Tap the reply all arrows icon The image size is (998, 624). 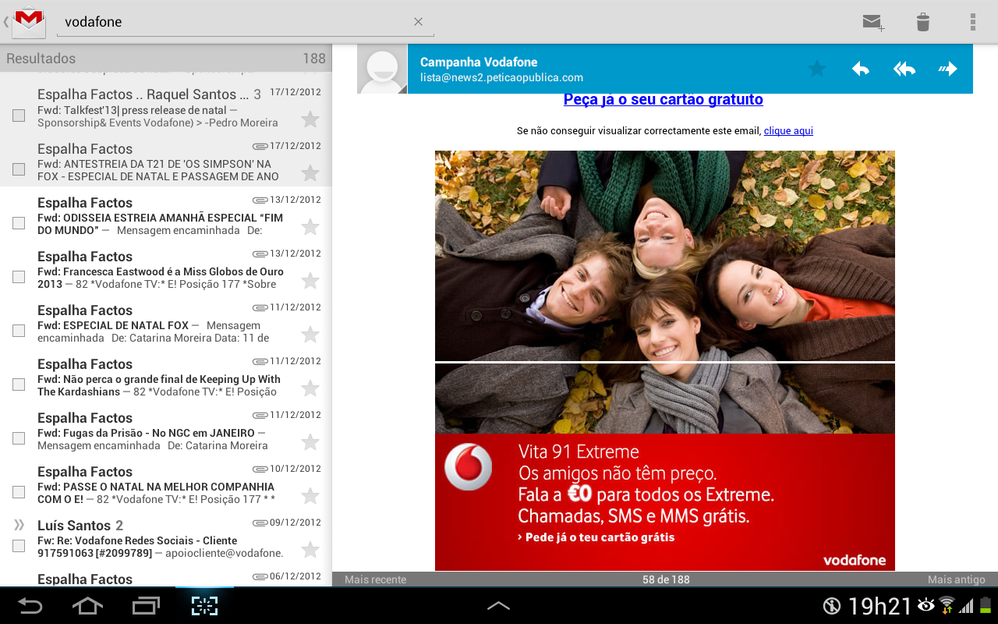tap(904, 69)
